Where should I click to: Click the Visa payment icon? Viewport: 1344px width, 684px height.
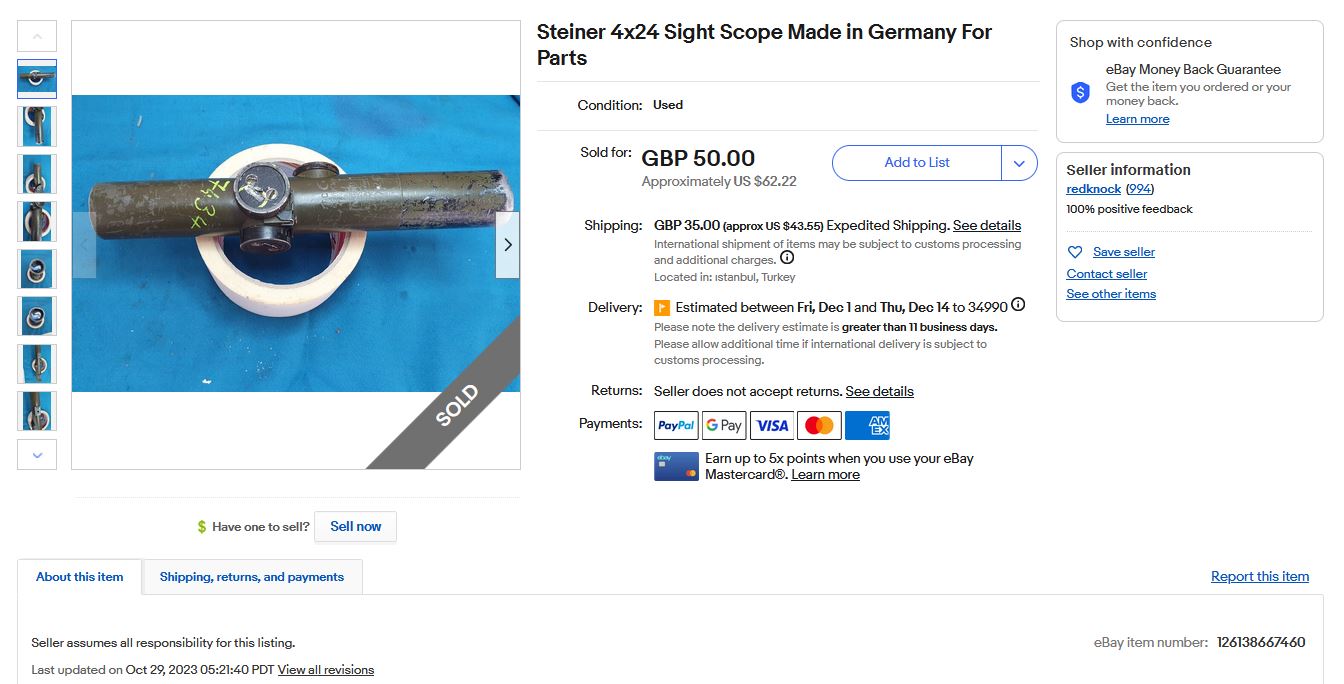coord(772,425)
